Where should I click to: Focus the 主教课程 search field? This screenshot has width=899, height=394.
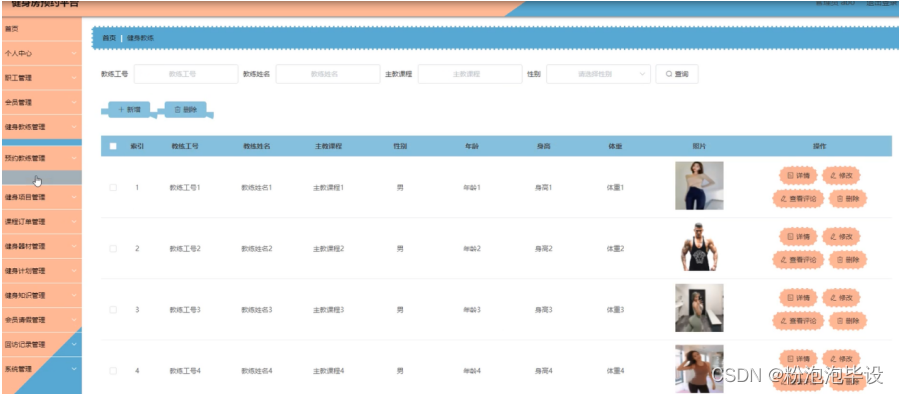pyautogui.click(x=470, y=74)
